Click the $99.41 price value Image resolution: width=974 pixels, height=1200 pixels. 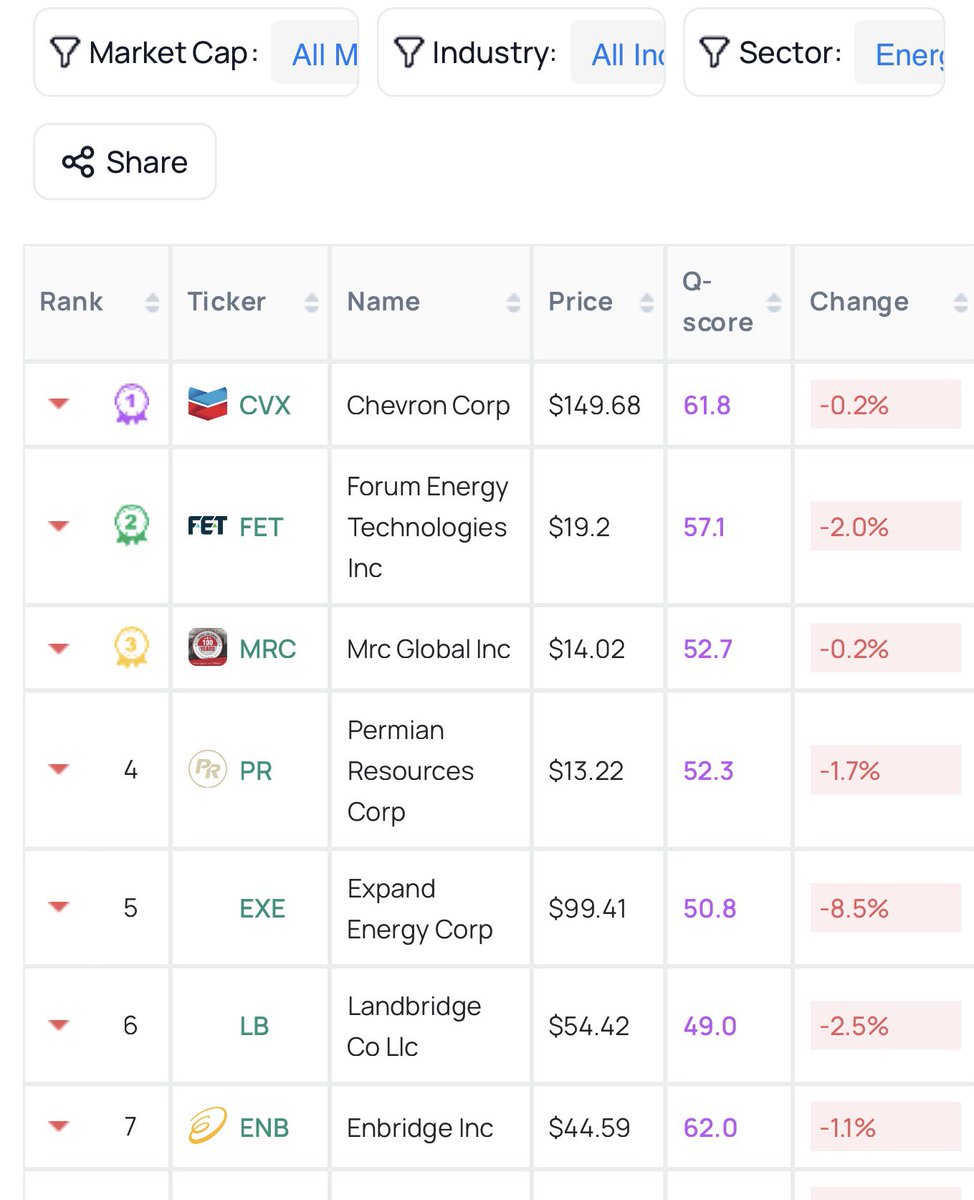tap(588, 909)
